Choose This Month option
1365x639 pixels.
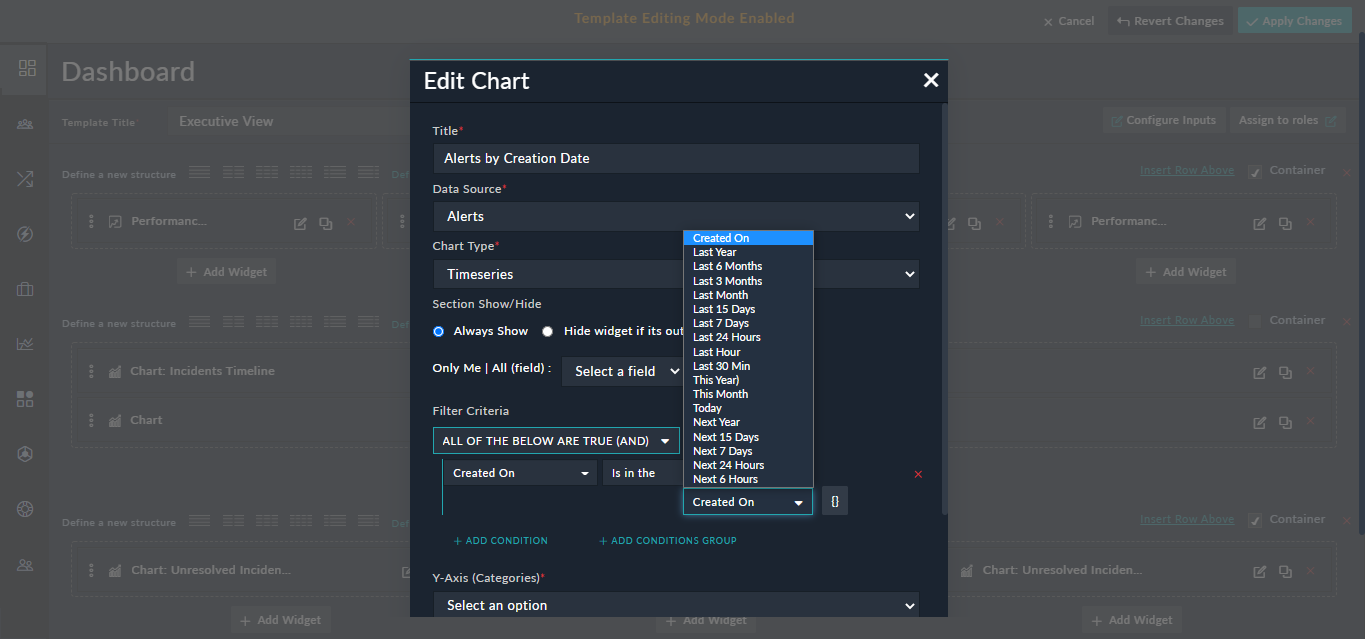point(748,394)
